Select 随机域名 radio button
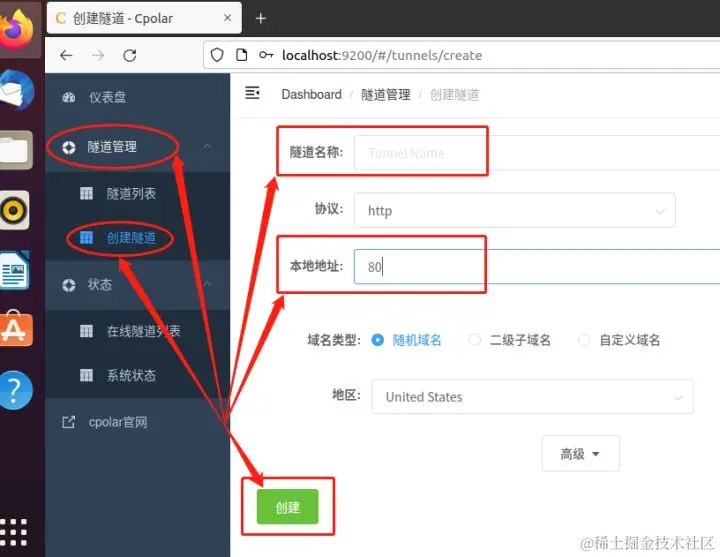Image resolution: width=720 pixels, height=557 pixels. (377, 340)
